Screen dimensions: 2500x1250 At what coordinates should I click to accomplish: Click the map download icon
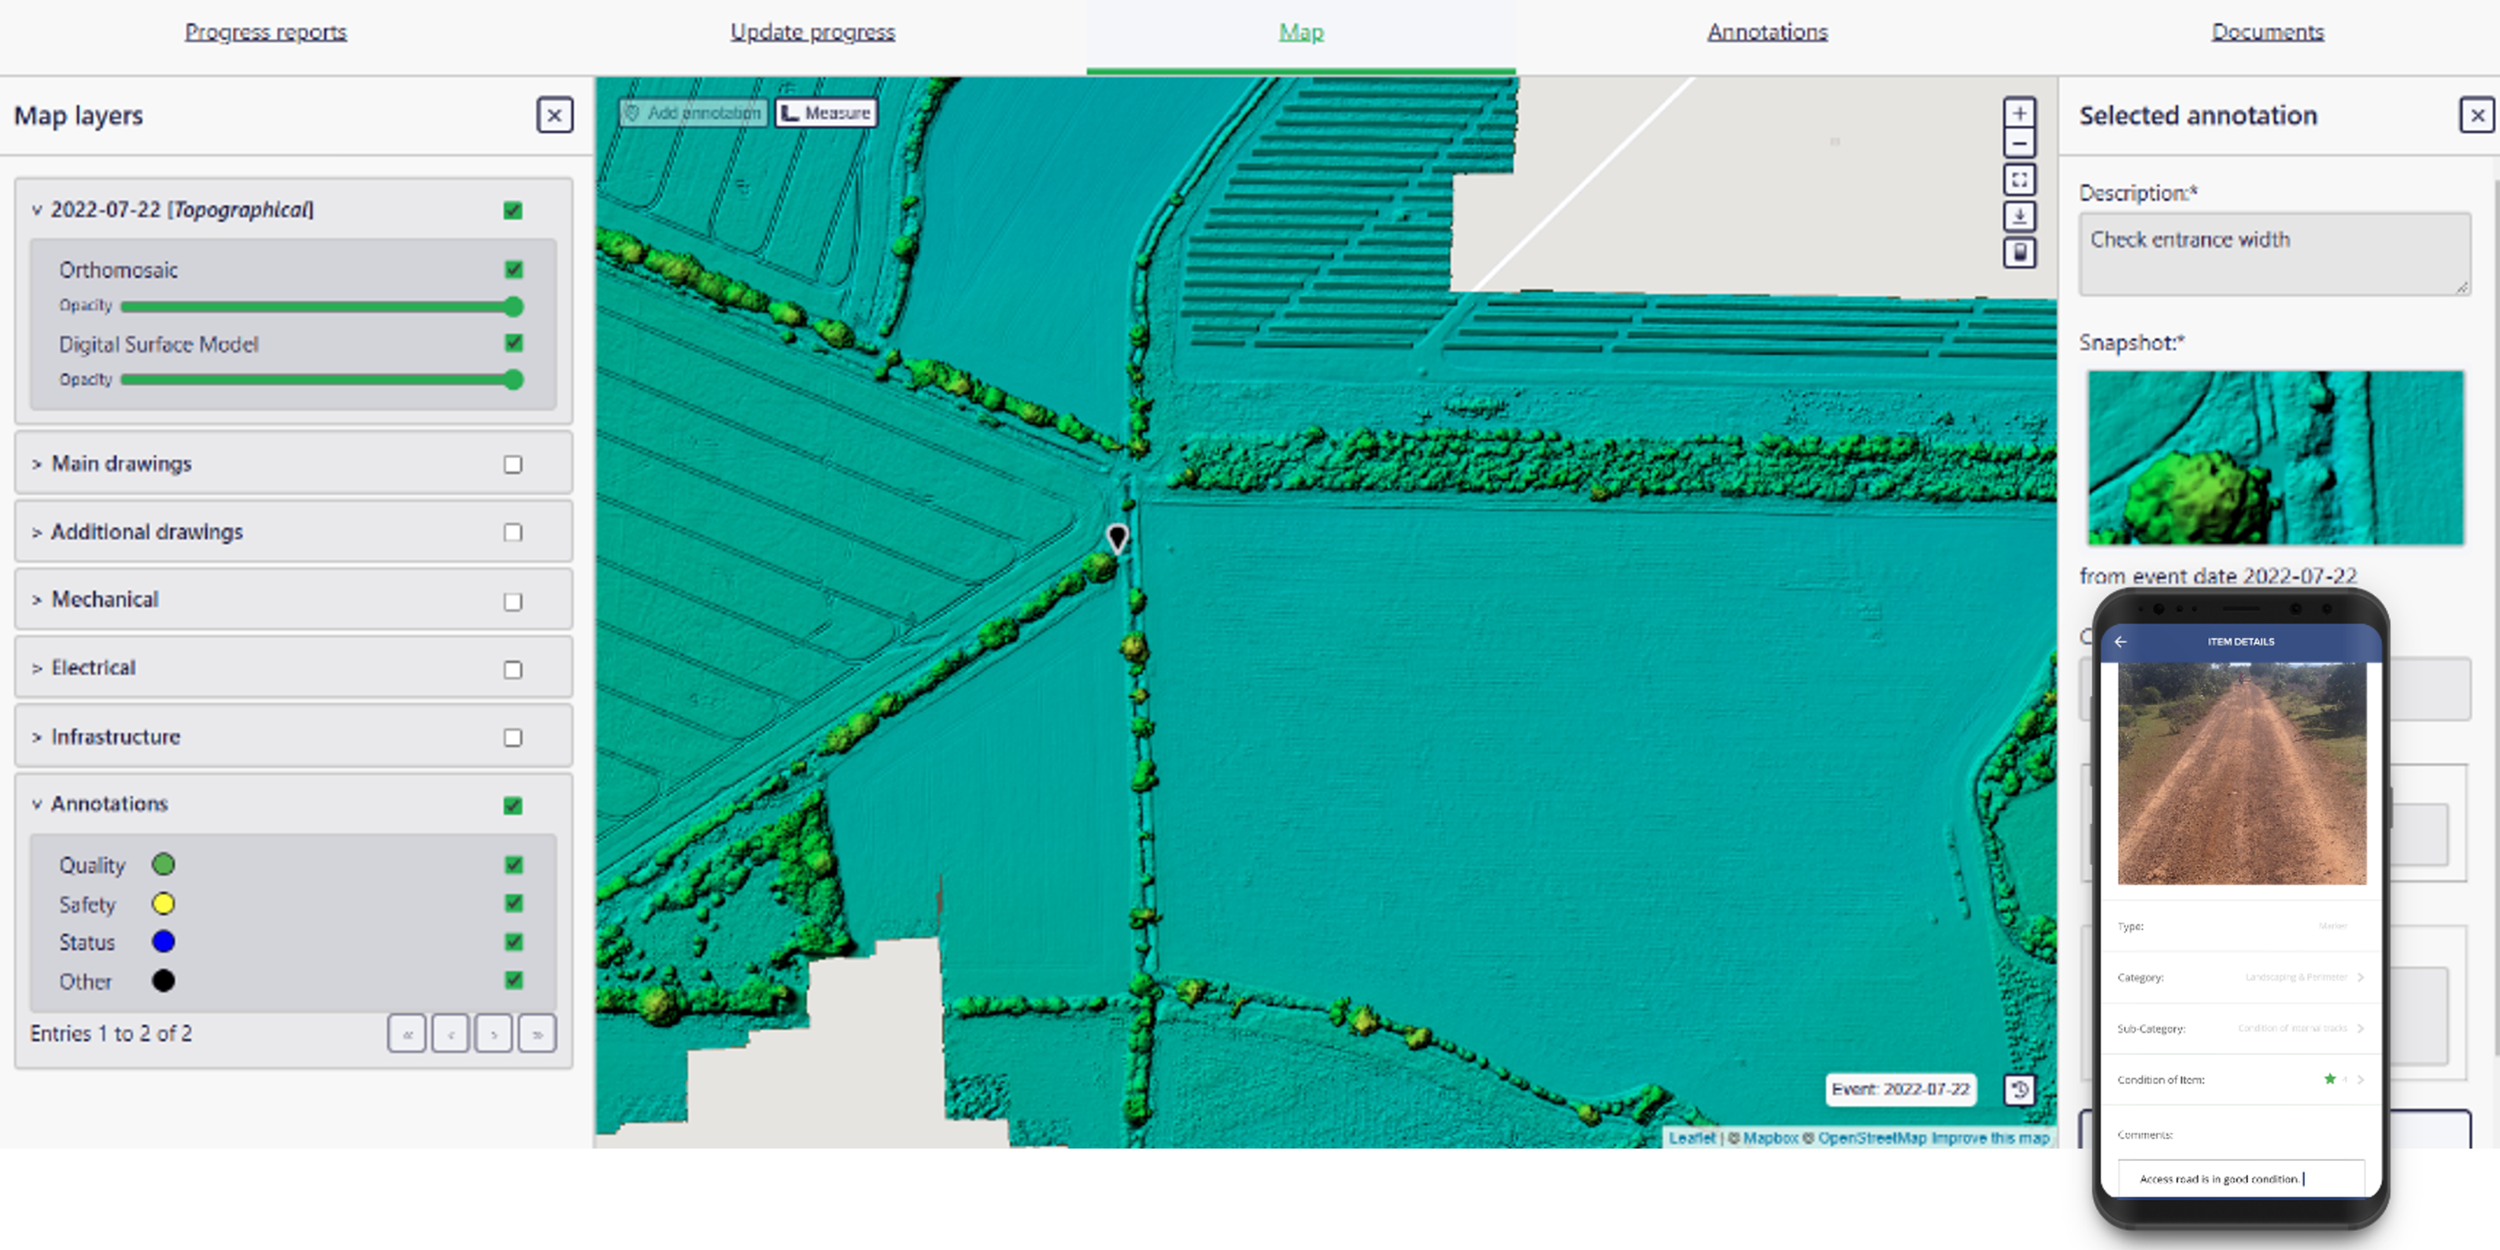pos(2019,216)
